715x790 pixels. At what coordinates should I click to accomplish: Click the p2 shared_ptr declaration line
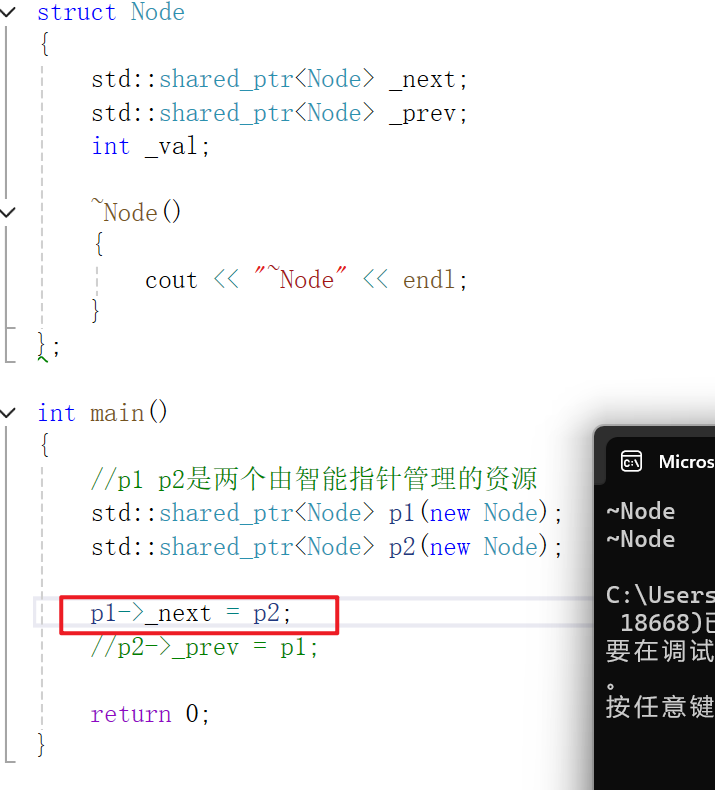[327, 547]
